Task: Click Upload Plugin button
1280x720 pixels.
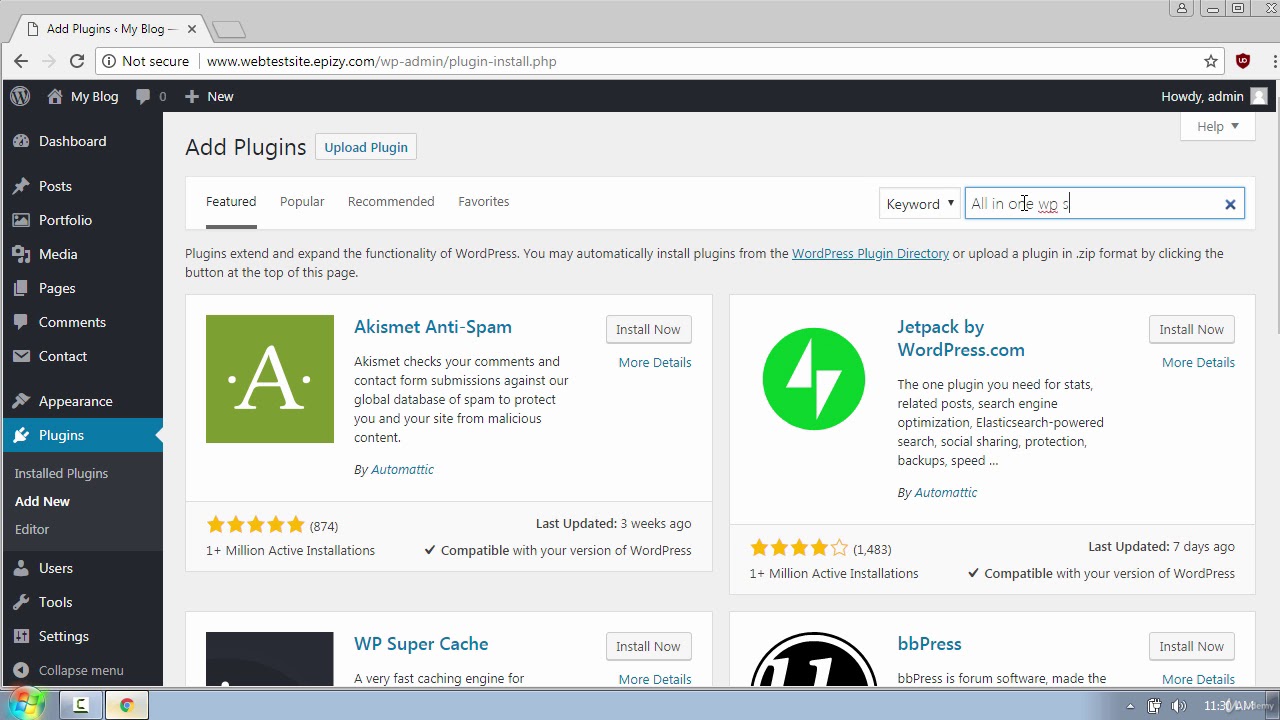Action: (366, 147)
